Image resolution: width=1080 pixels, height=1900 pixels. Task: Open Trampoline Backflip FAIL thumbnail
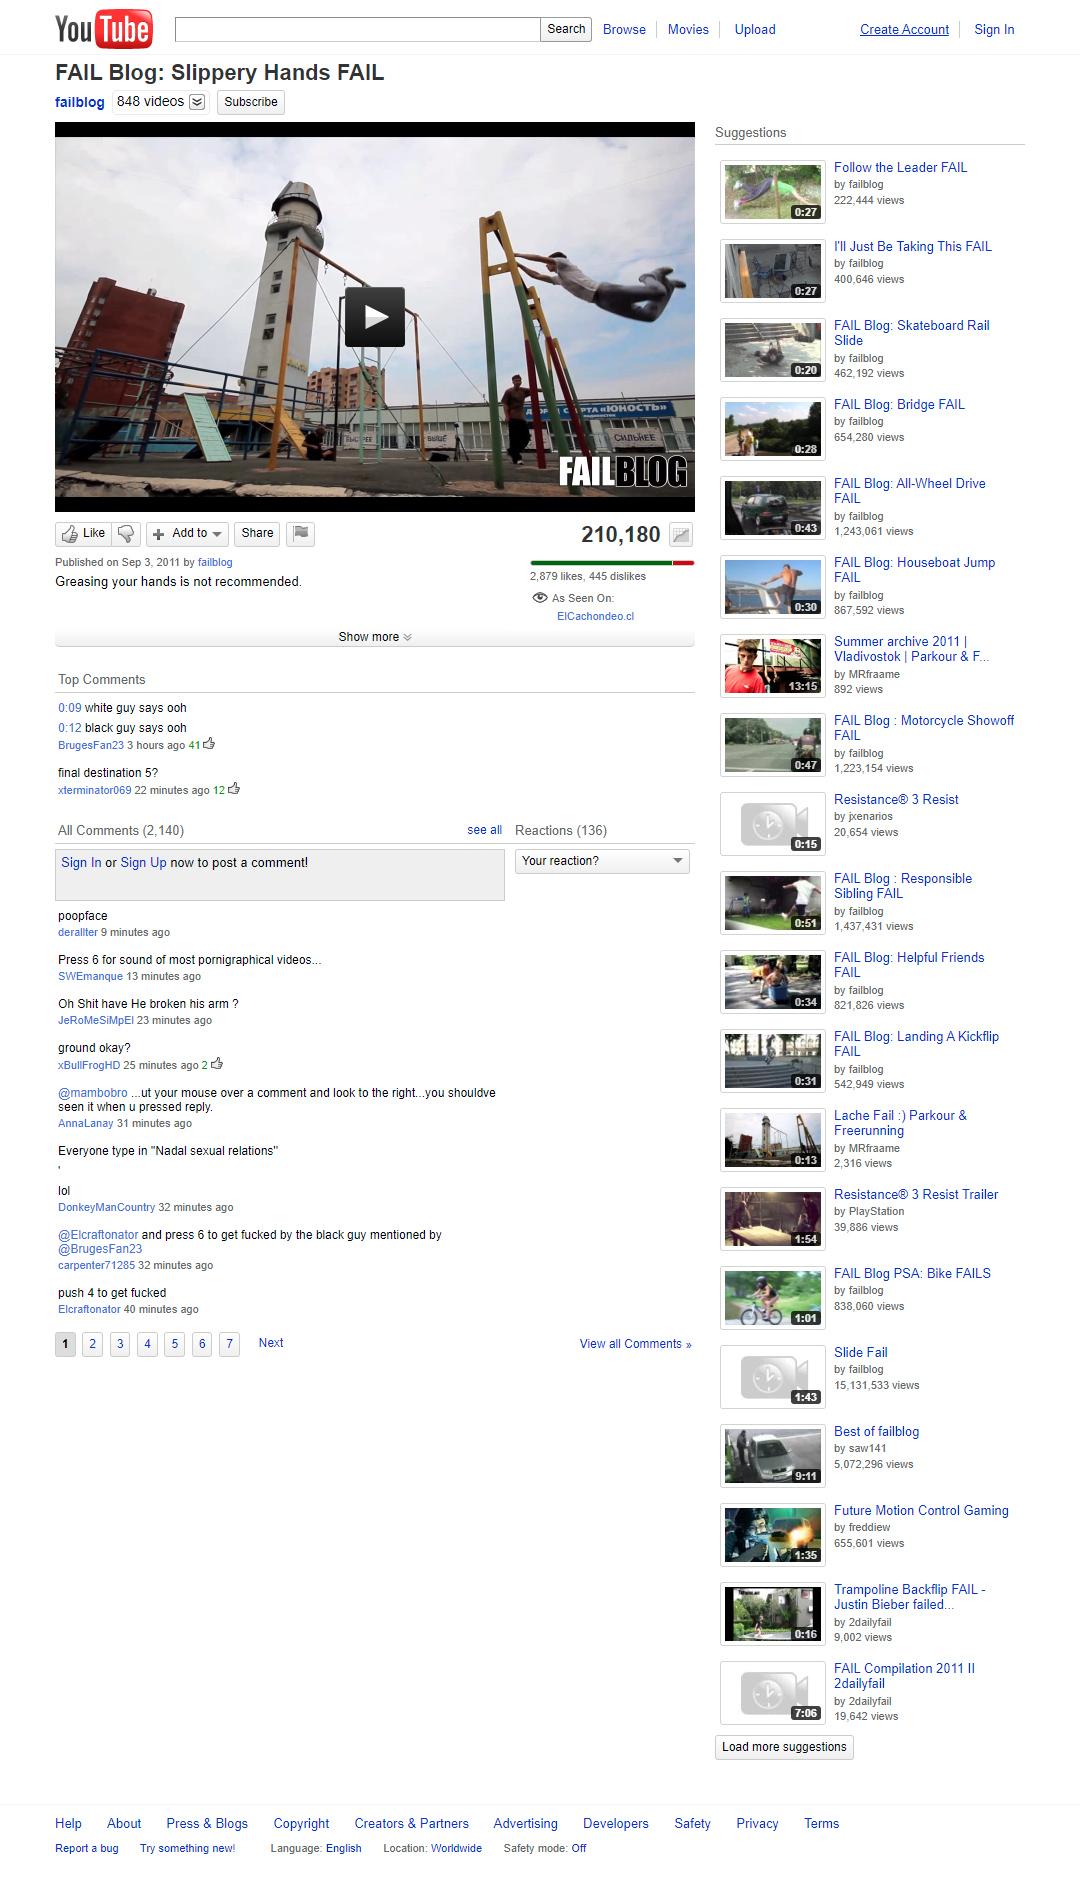pyautogui.click(x=773, y=1614)
